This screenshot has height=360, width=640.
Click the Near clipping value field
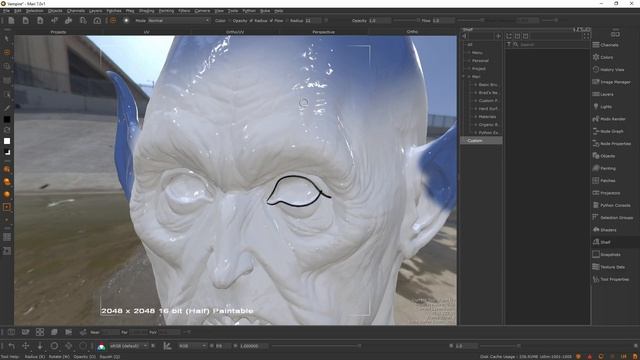point(111,332)
